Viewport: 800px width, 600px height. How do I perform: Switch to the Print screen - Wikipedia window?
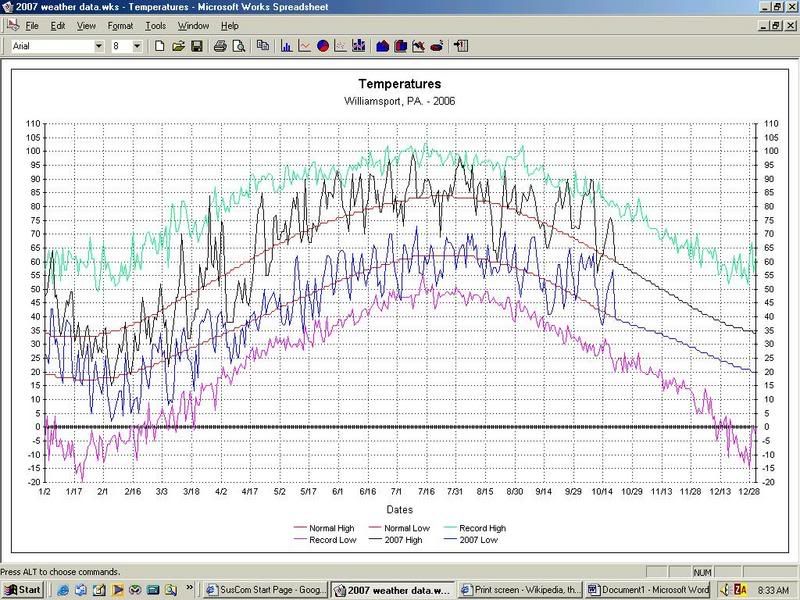click(x=520, y=590)
